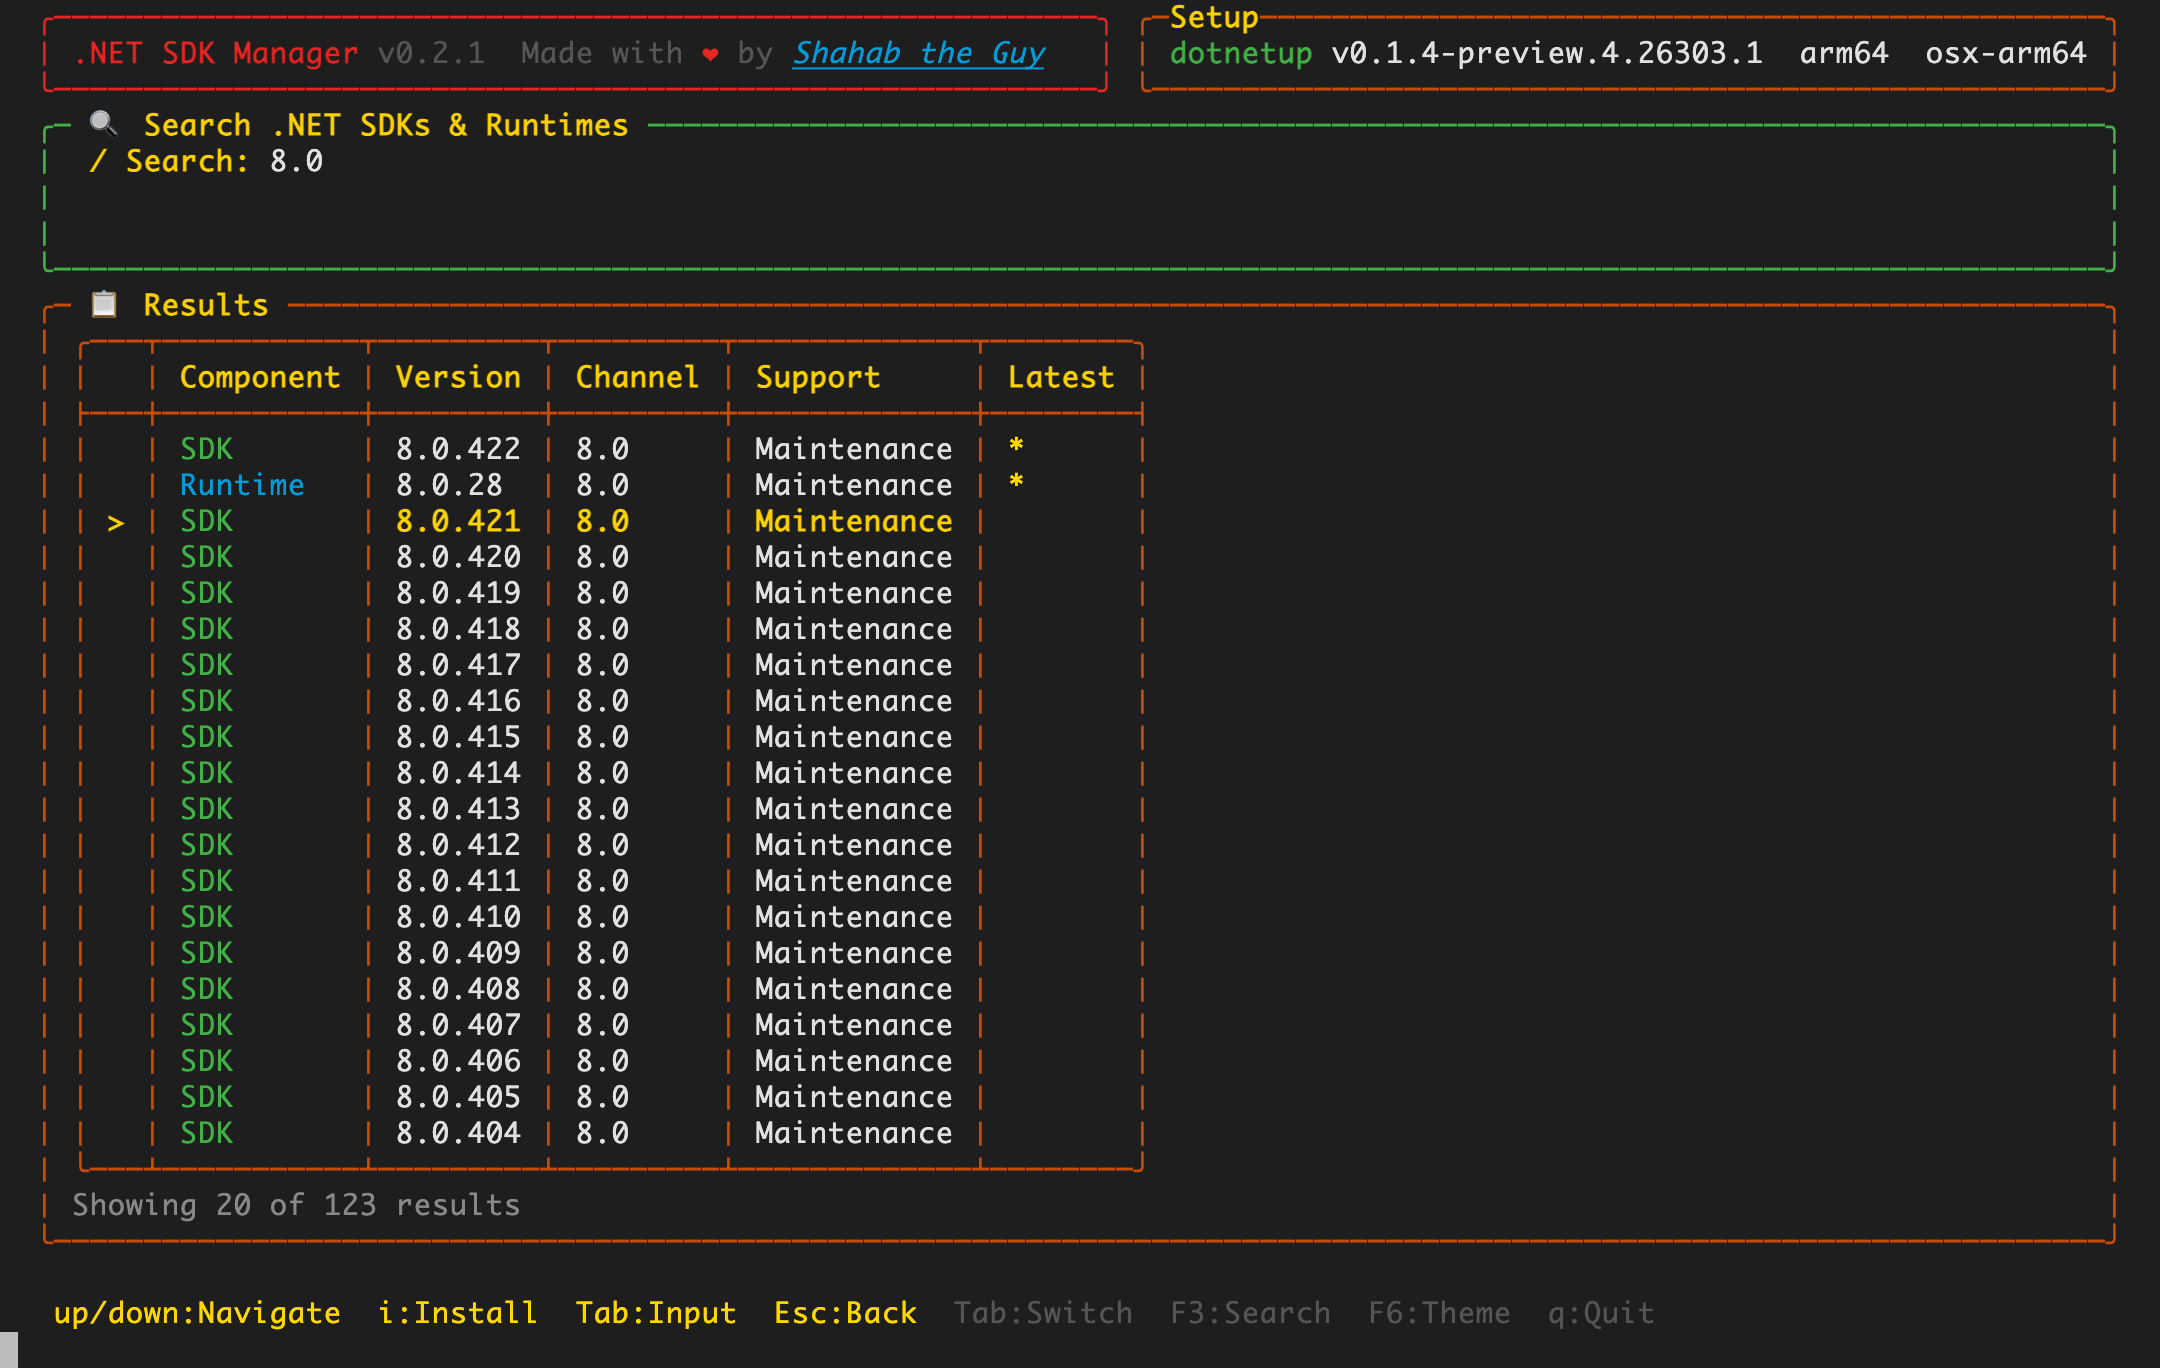Select version 8.0.419 in results
The image size is (2160, 1368).
click(458, 593)
